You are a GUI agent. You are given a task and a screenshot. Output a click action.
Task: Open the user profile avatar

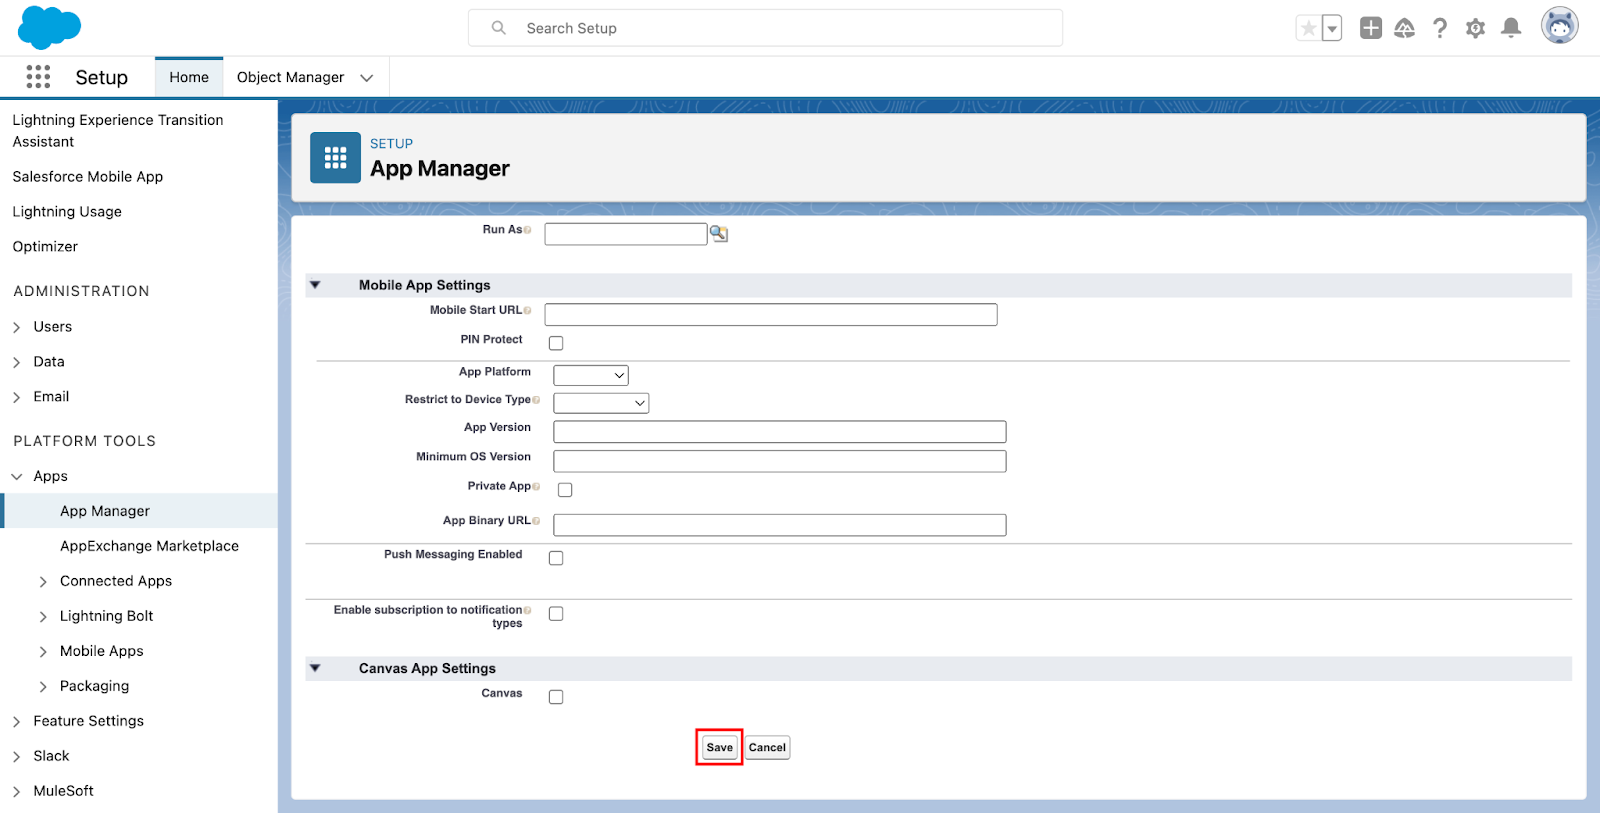(x=1560, y=26)
